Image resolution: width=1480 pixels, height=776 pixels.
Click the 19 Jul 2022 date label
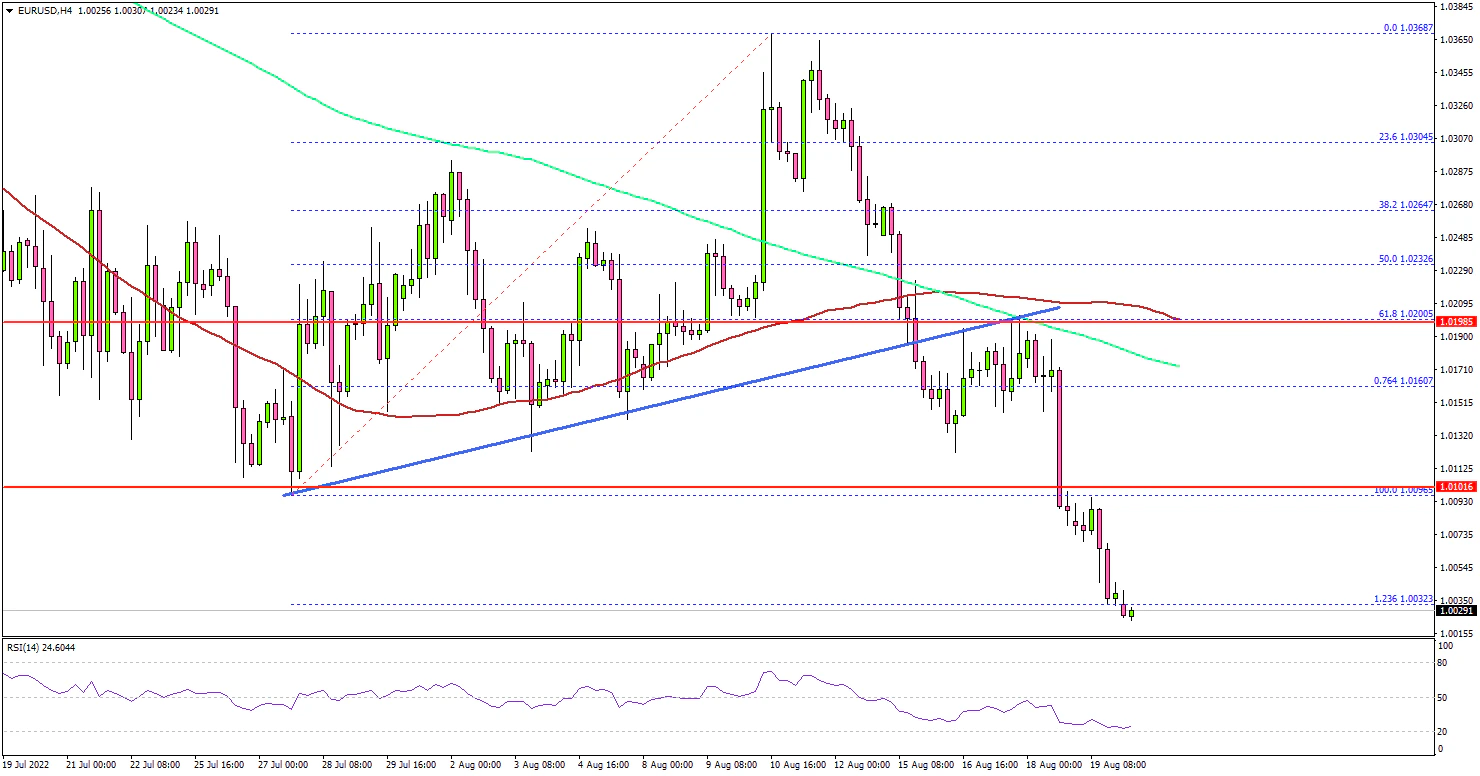point(27,765)
